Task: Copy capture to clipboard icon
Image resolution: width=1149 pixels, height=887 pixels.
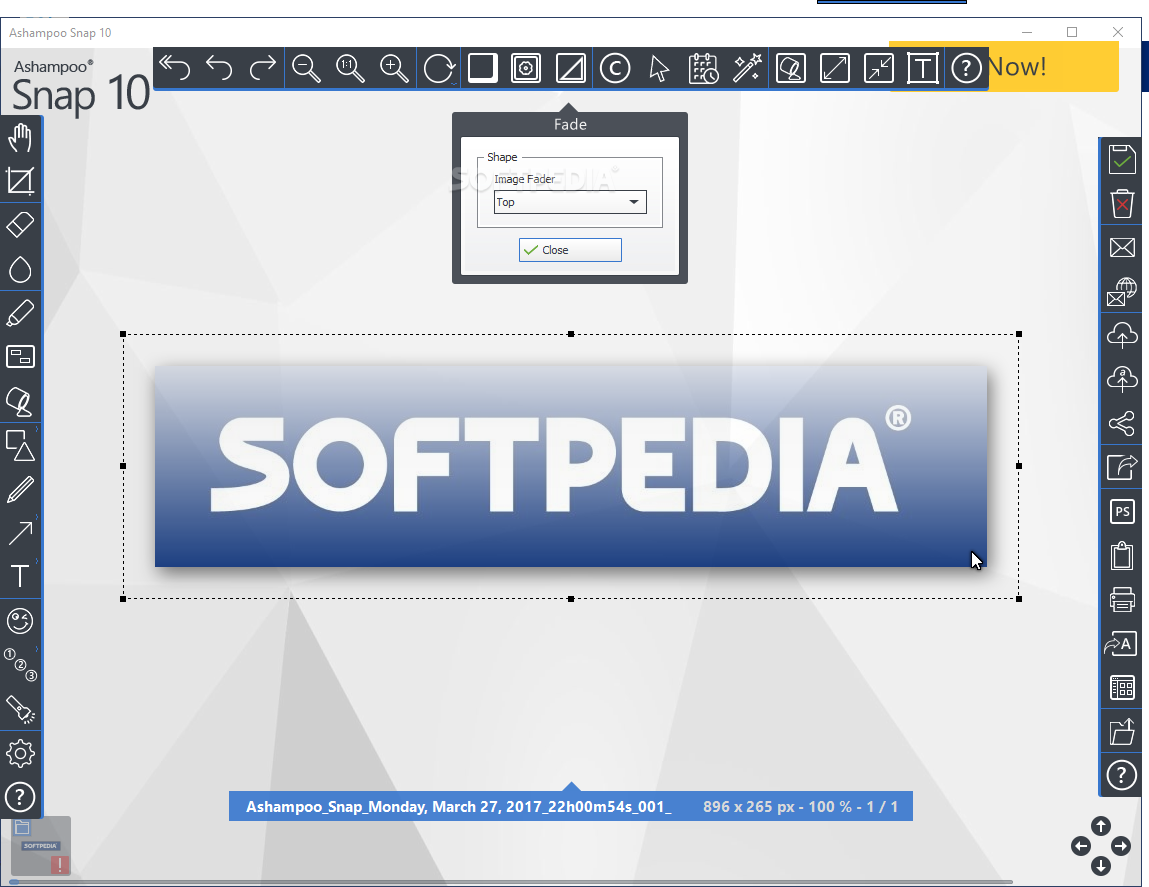Action: 1122,555
